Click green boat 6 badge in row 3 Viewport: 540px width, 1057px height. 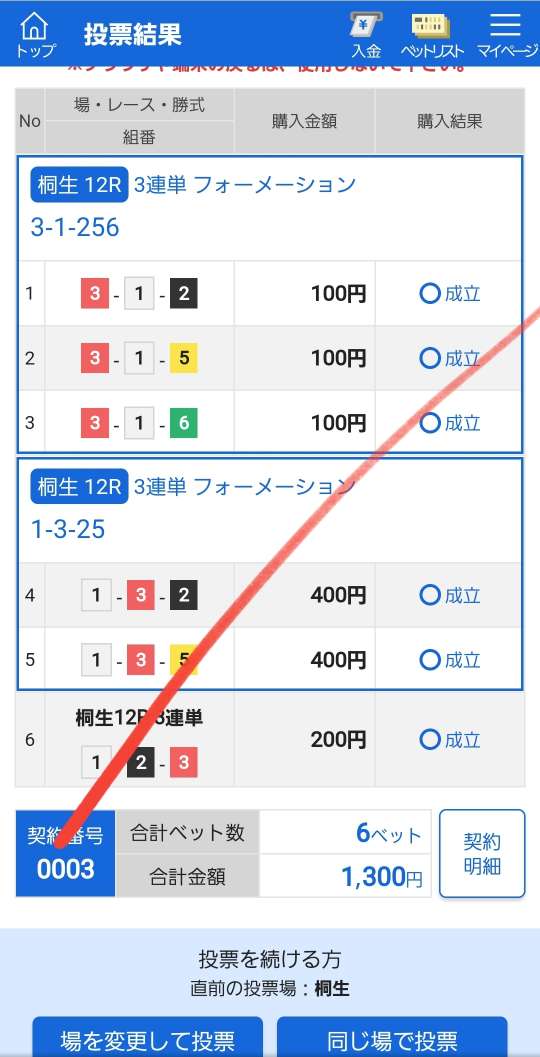coord(183,423)
